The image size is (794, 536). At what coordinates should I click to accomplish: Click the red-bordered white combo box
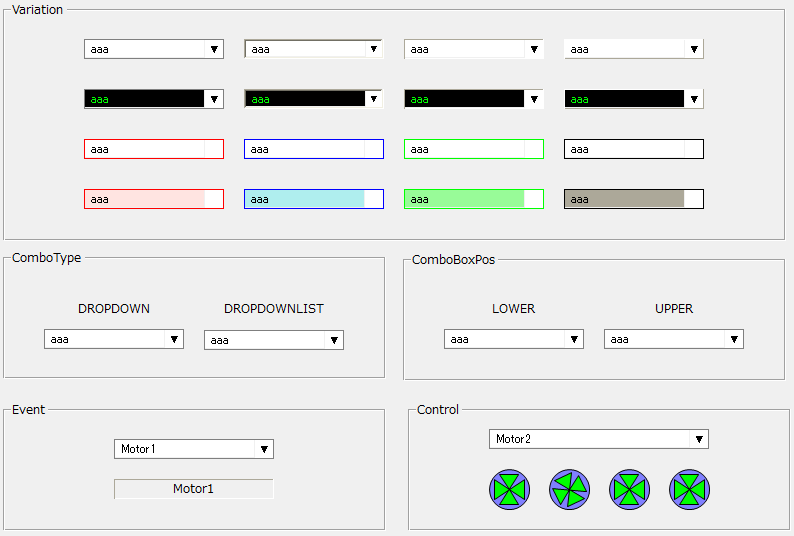(x=153, y=149)
